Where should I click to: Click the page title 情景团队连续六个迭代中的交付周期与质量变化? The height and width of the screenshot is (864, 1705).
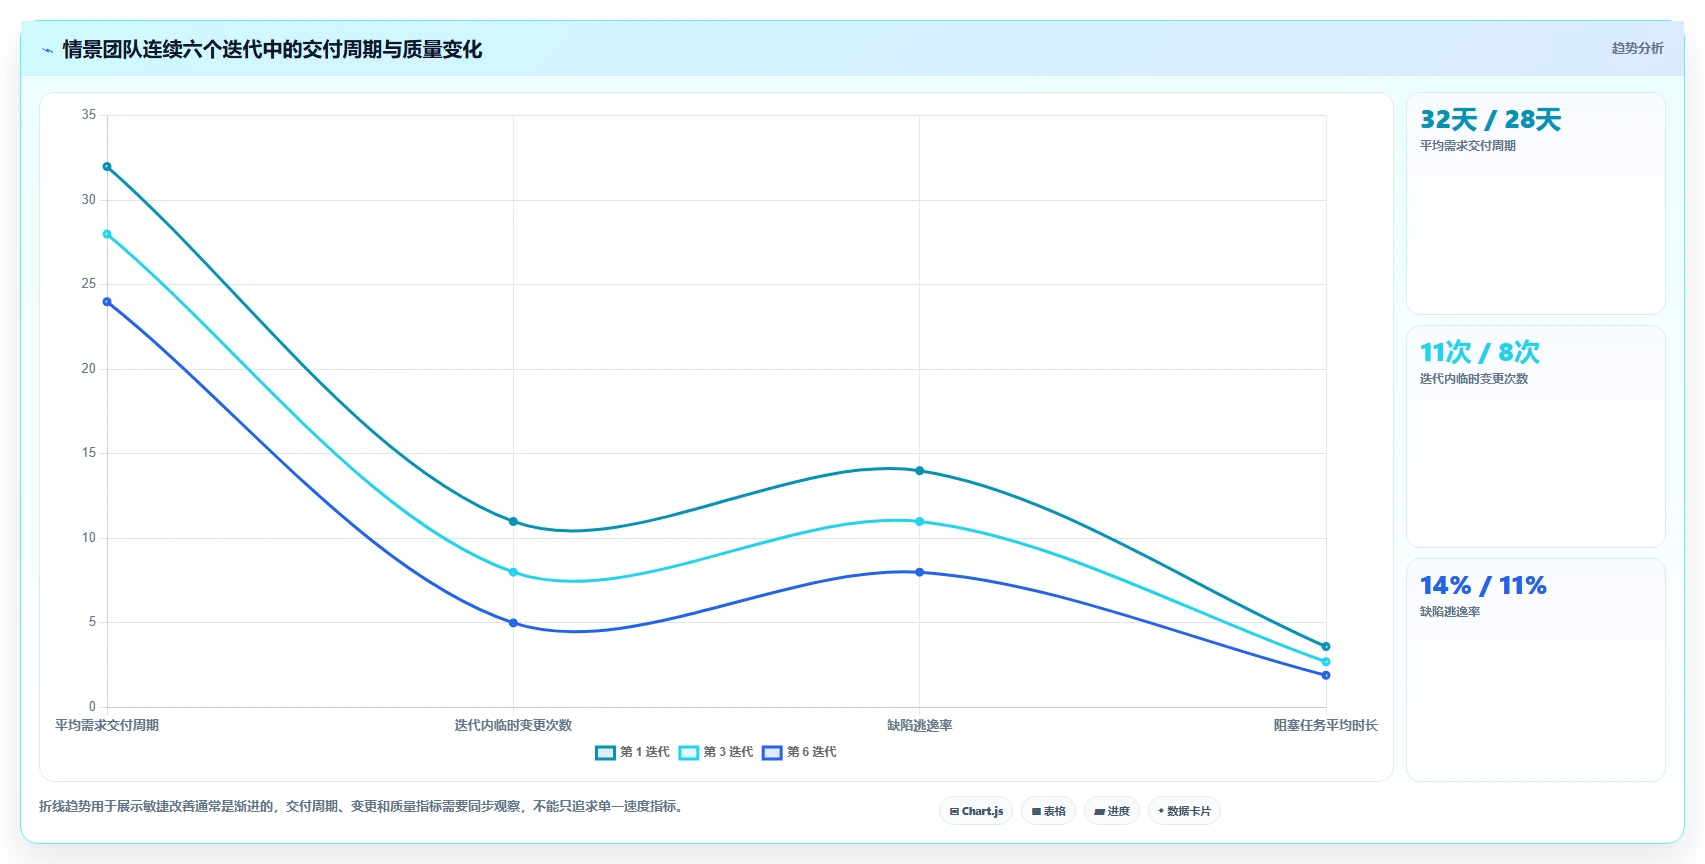coord(272,49)
